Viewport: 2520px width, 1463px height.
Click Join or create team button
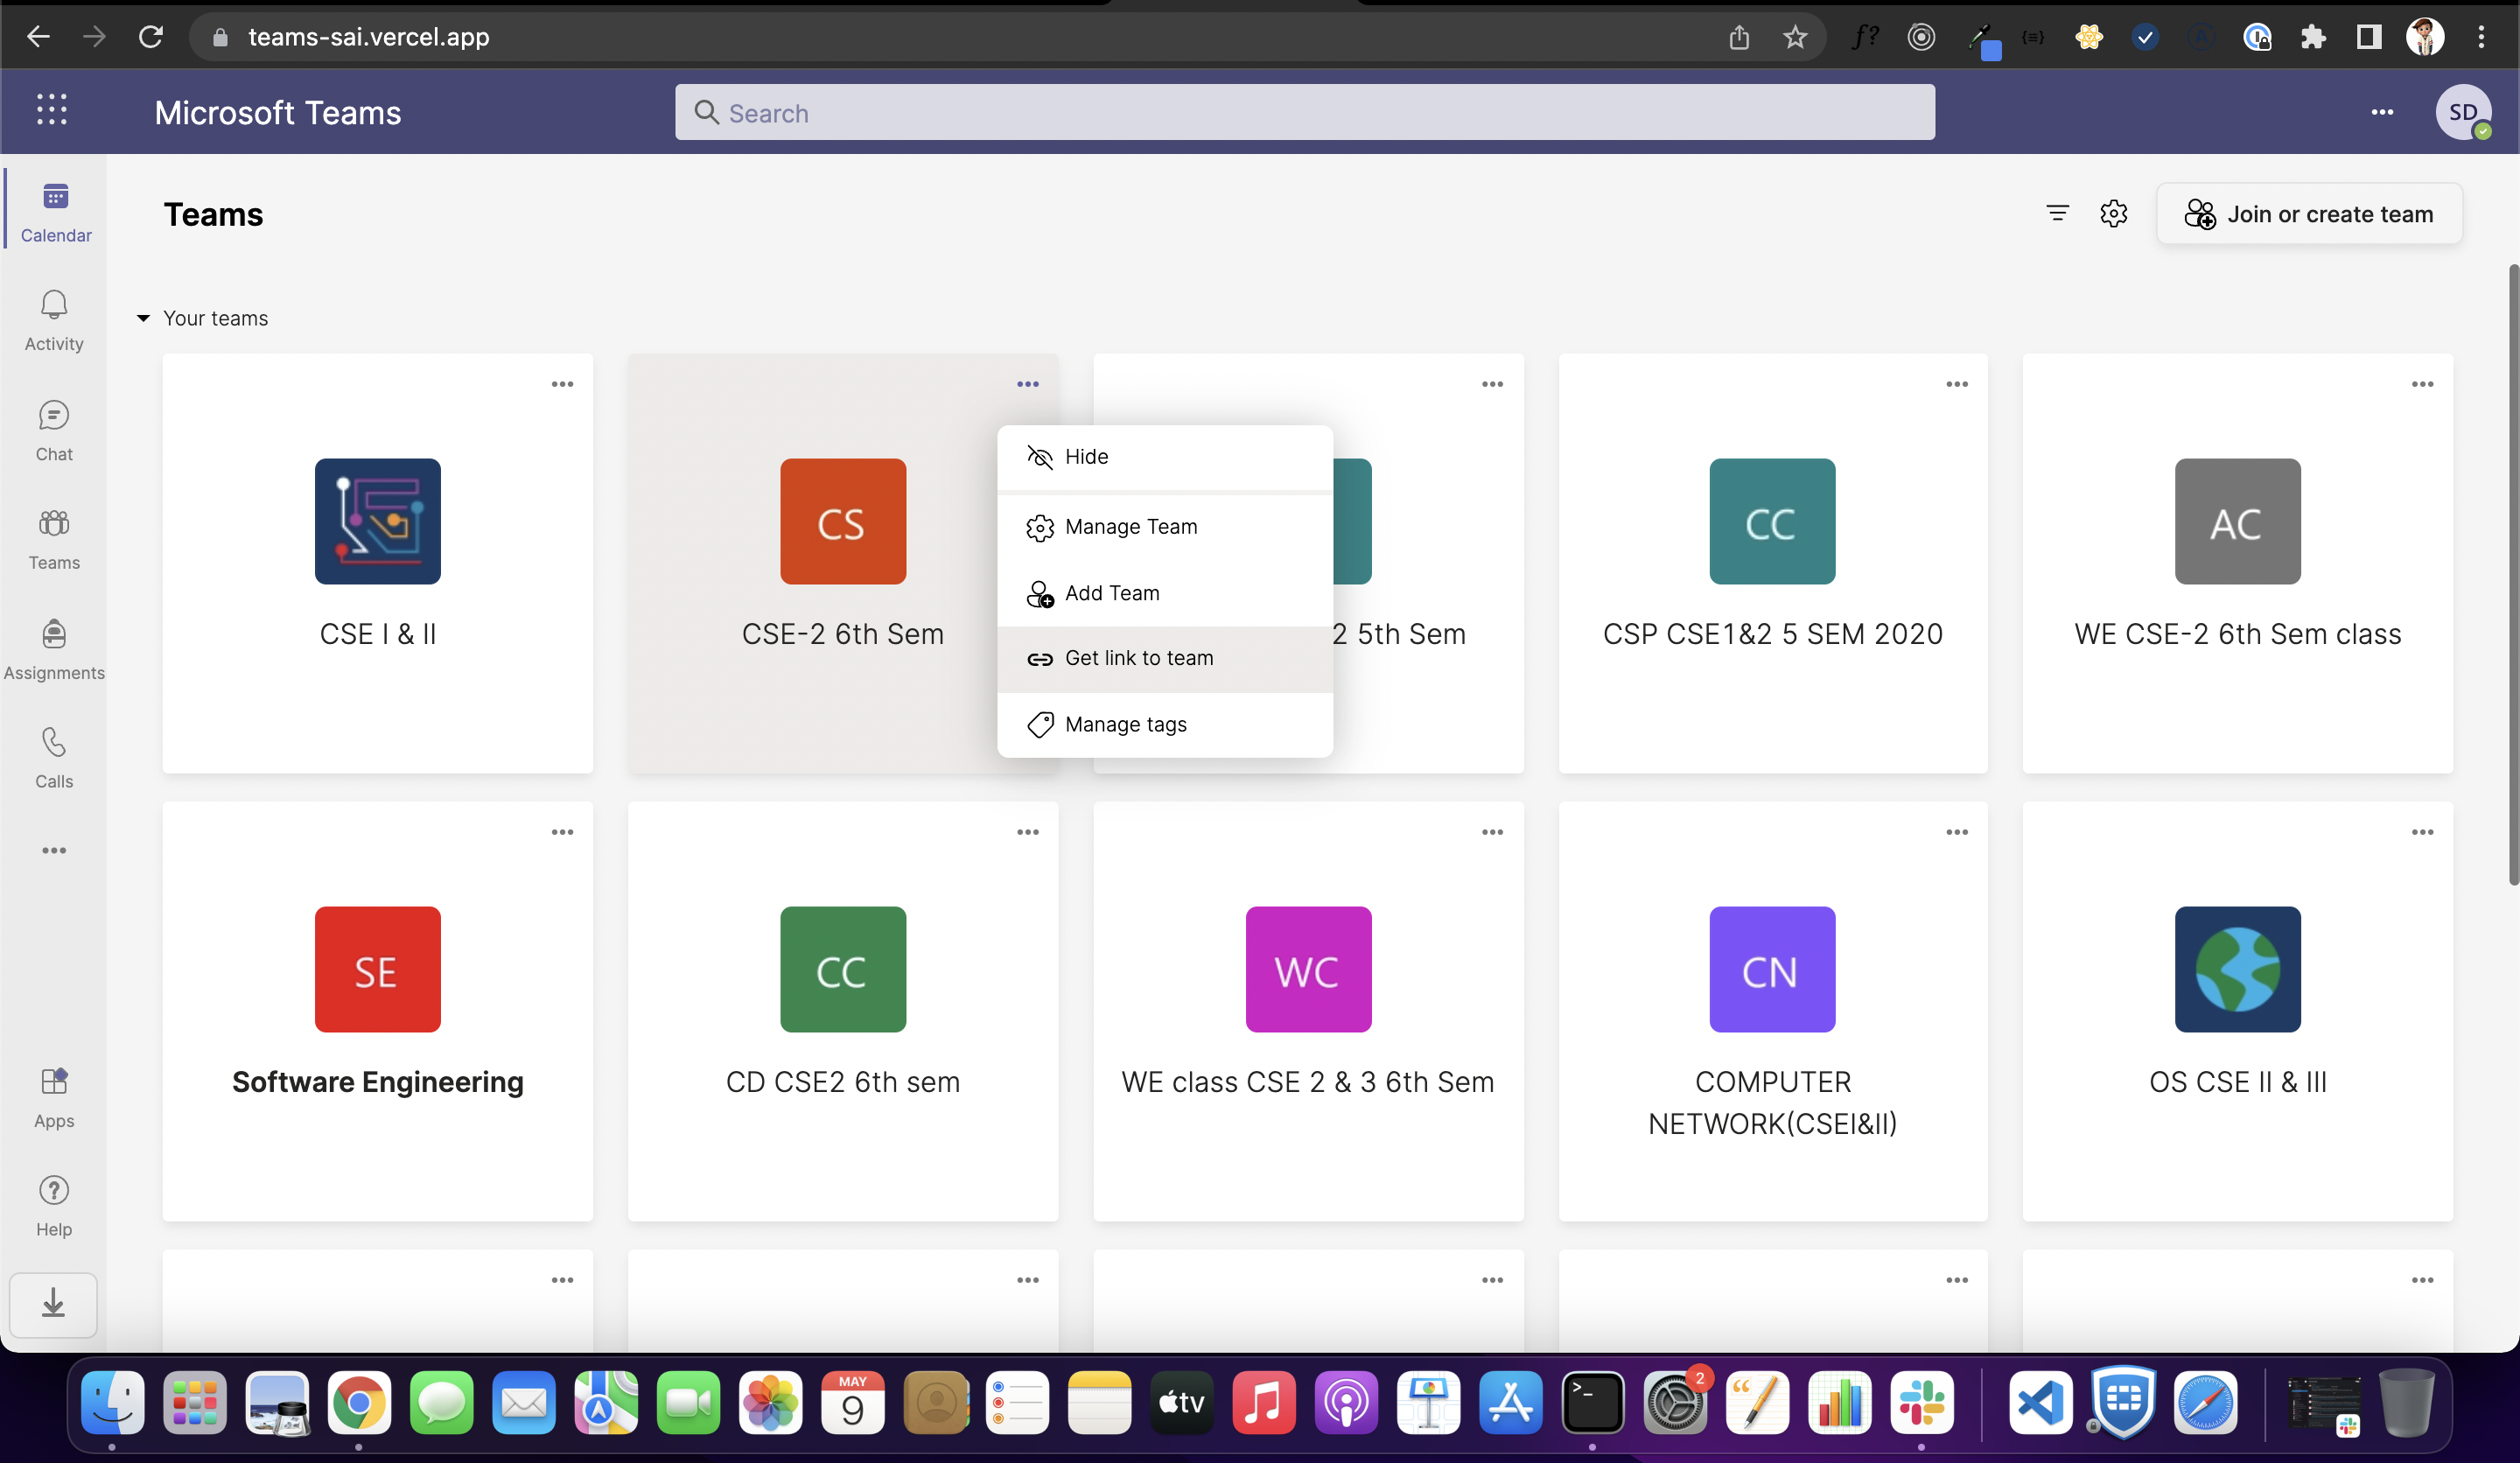(x=2309, y=214)
